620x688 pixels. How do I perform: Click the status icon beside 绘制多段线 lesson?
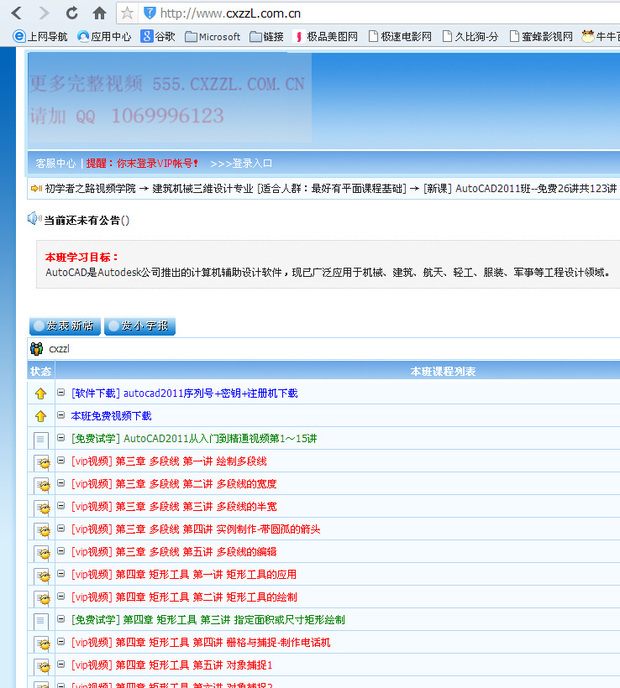tap(41, 462)
